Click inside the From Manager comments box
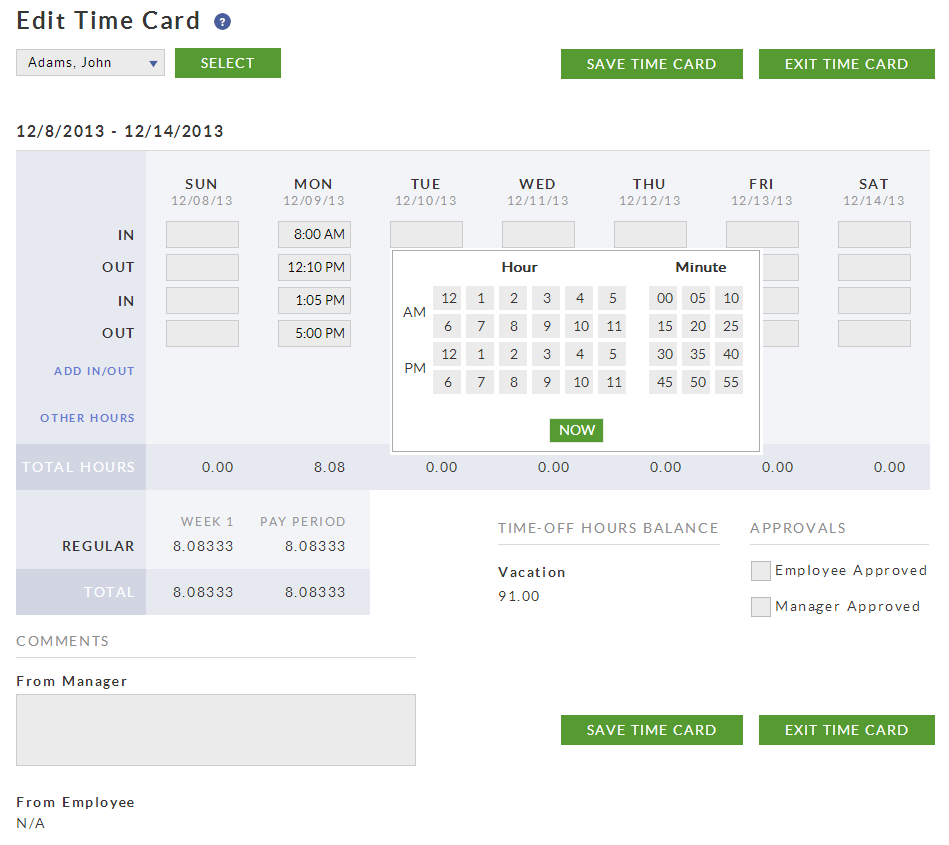 (215, 729)
